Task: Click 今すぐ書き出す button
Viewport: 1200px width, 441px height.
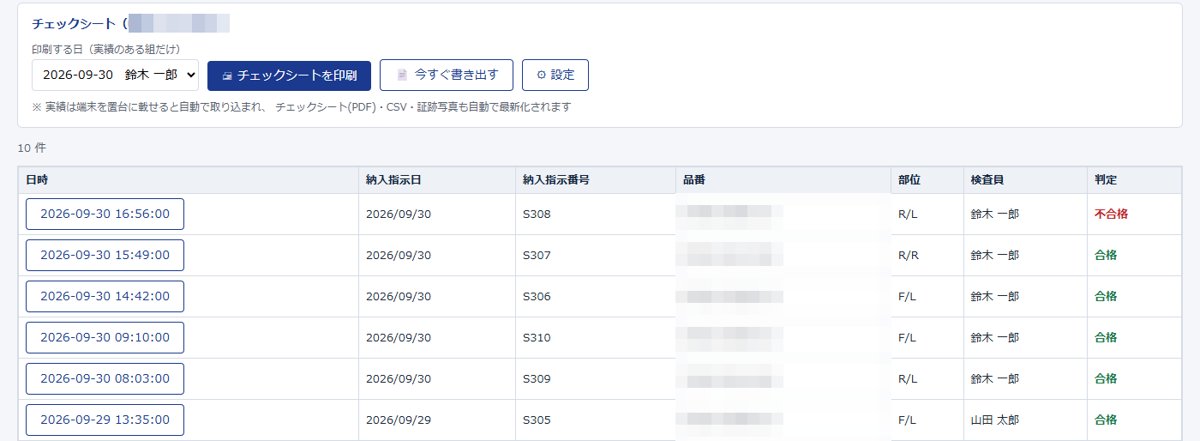Action: point(446,75)
